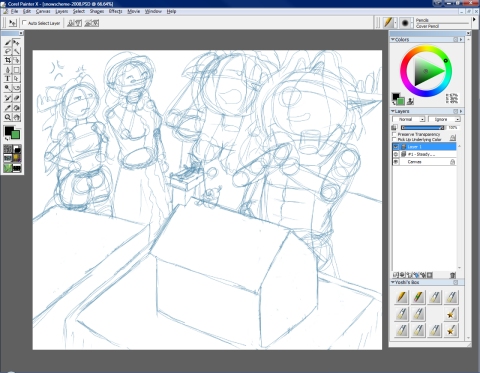
Task: Enable Preserve Transparency checkbox
Action: pos(395,134)
